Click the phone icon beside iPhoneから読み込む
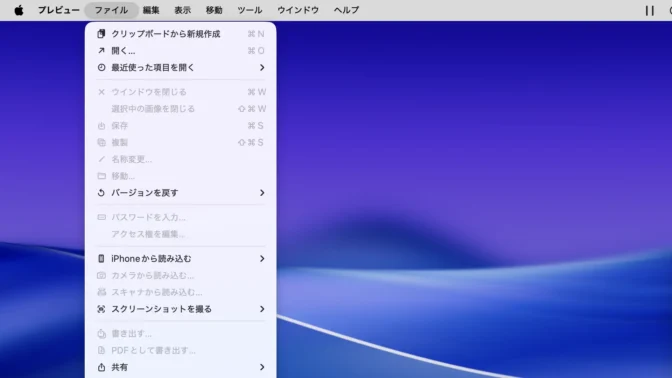This screenshot has height=378, width=672. point(101,258)
